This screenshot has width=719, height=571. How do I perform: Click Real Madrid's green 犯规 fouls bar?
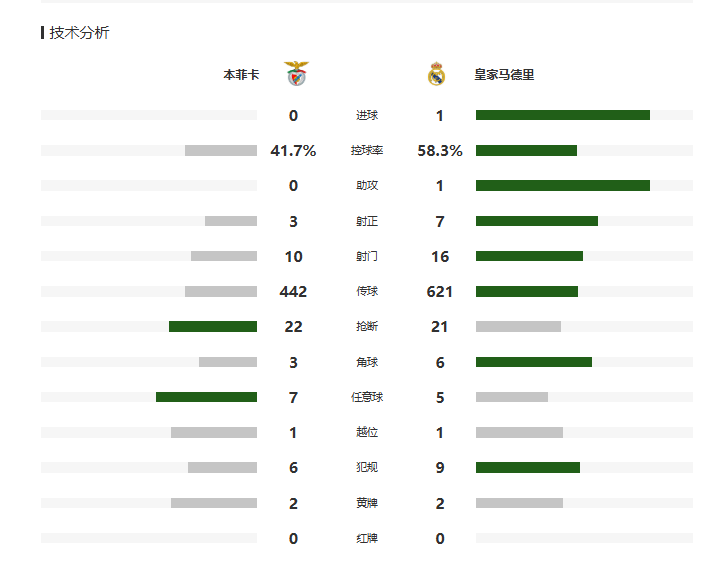point(527,467)
